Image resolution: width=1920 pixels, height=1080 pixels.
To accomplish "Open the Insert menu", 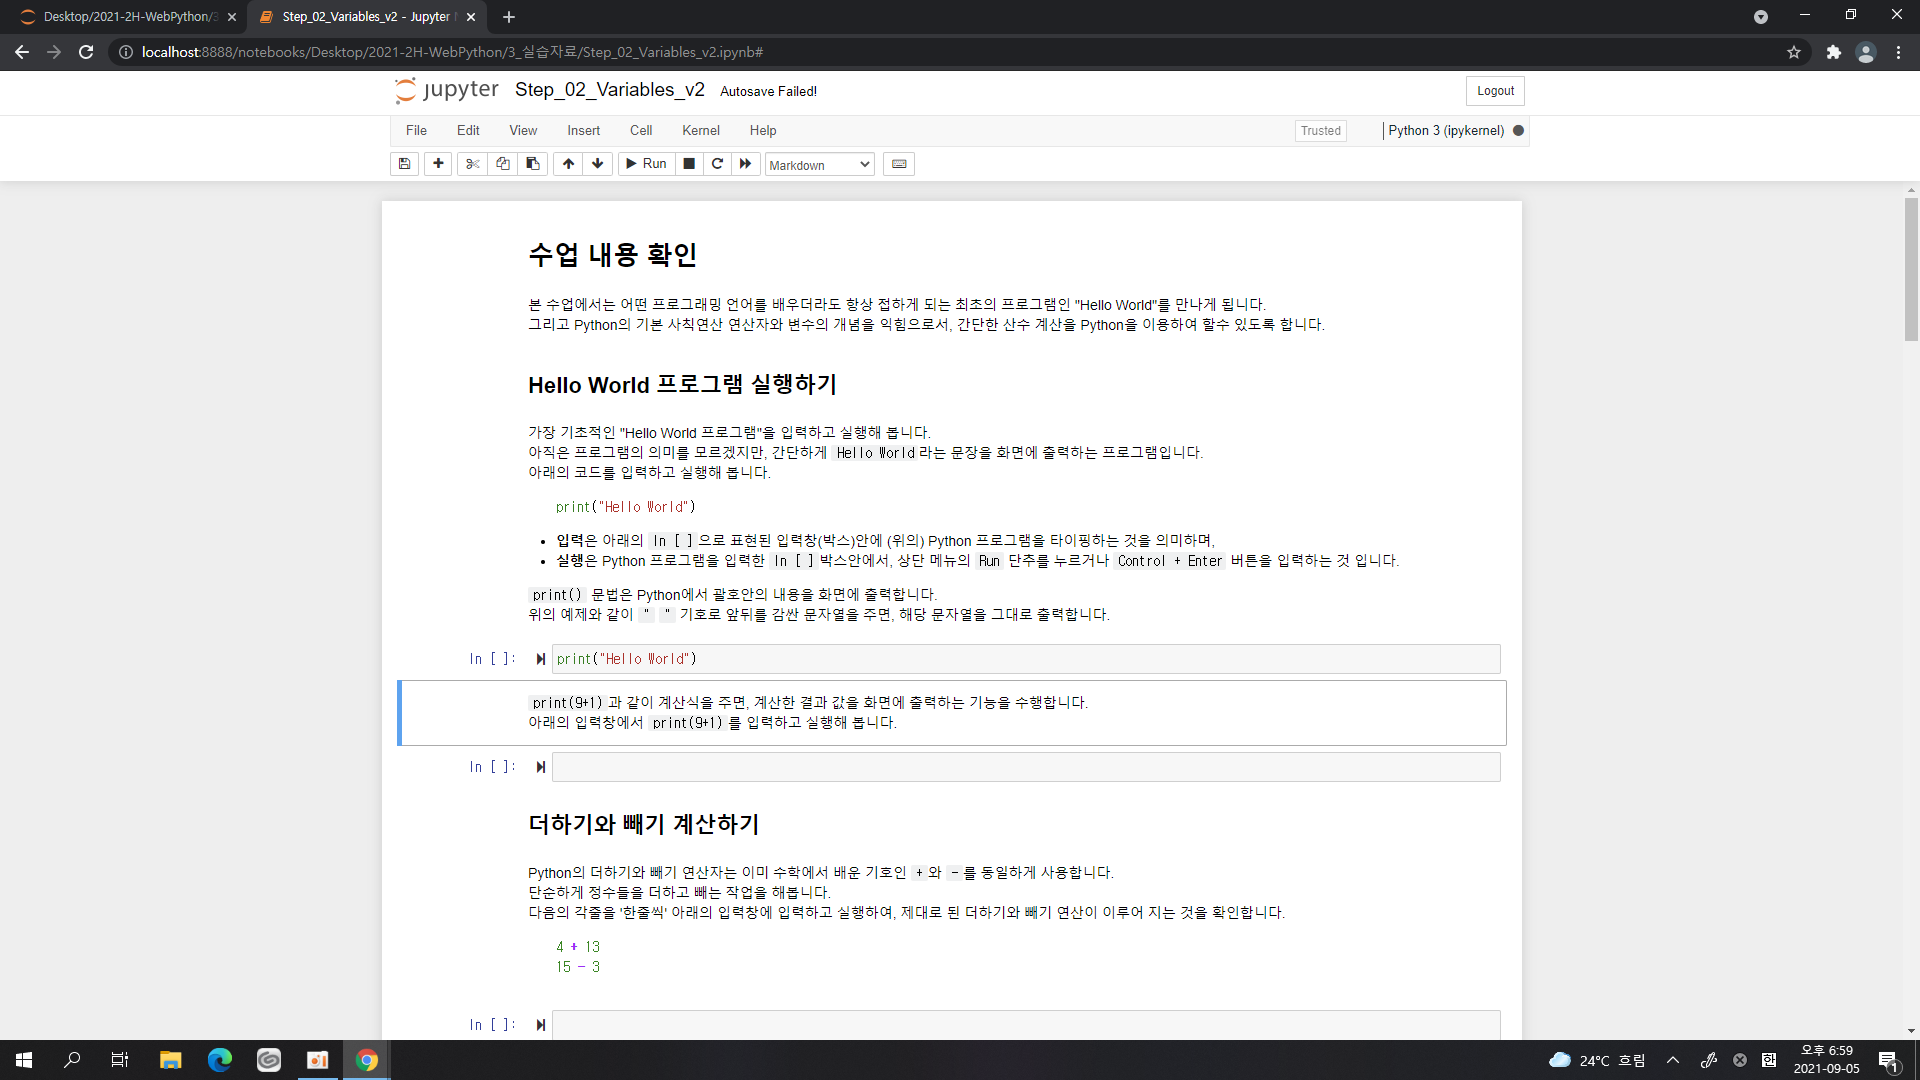I will (x=584, y=131).
